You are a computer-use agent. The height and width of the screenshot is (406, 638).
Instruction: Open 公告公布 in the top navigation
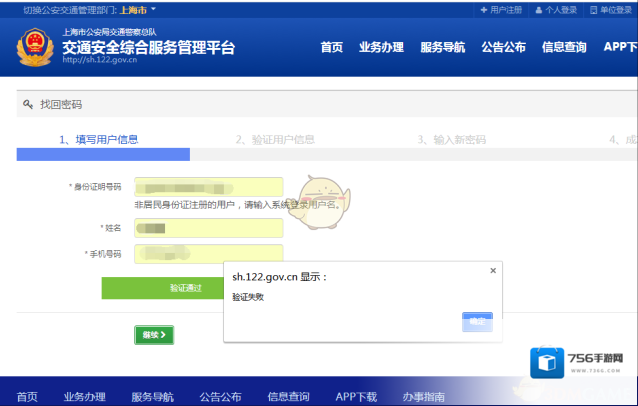point(504,47)
